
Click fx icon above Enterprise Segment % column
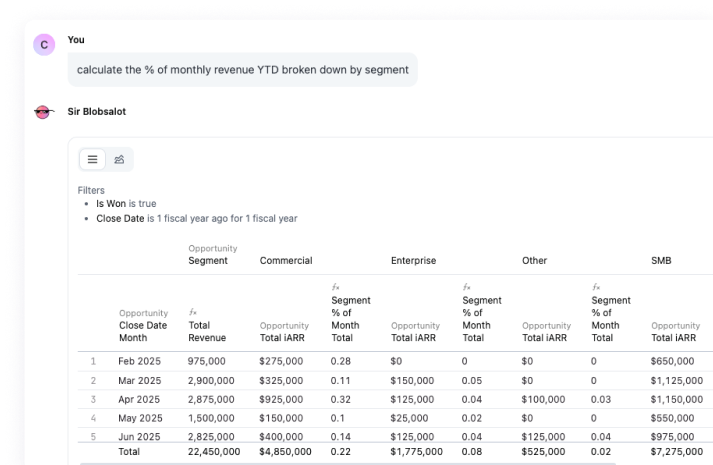pyautogui.click(x=466, y=287)
